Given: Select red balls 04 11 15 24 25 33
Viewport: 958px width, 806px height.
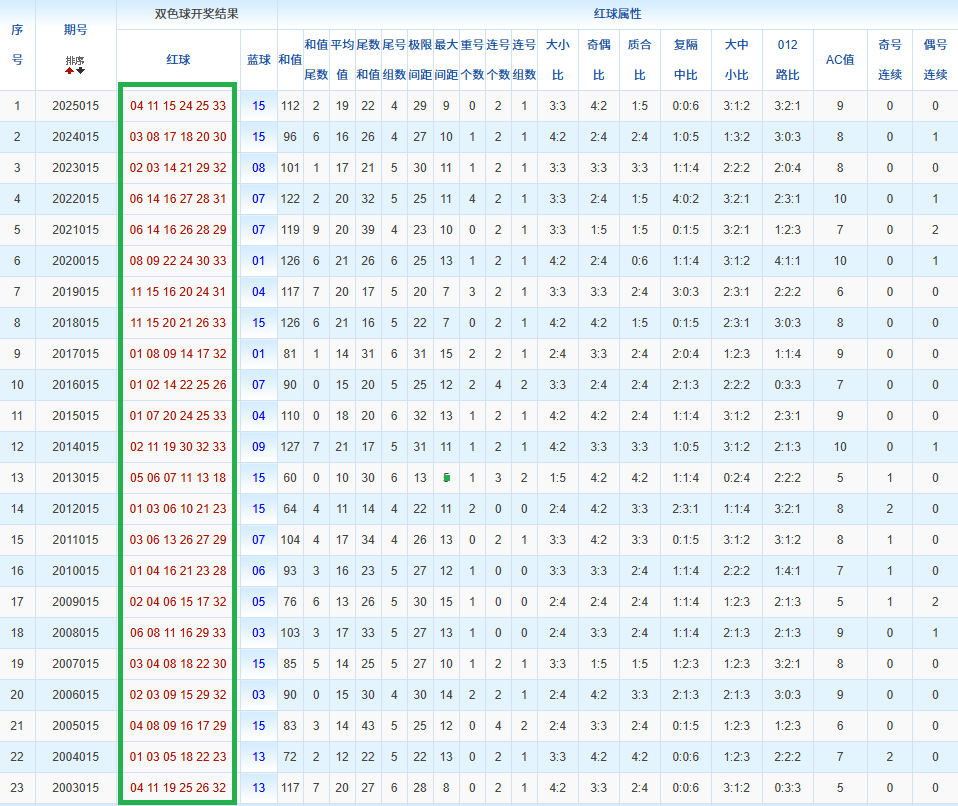Looking at the screenshot, I should pos(178,106).
